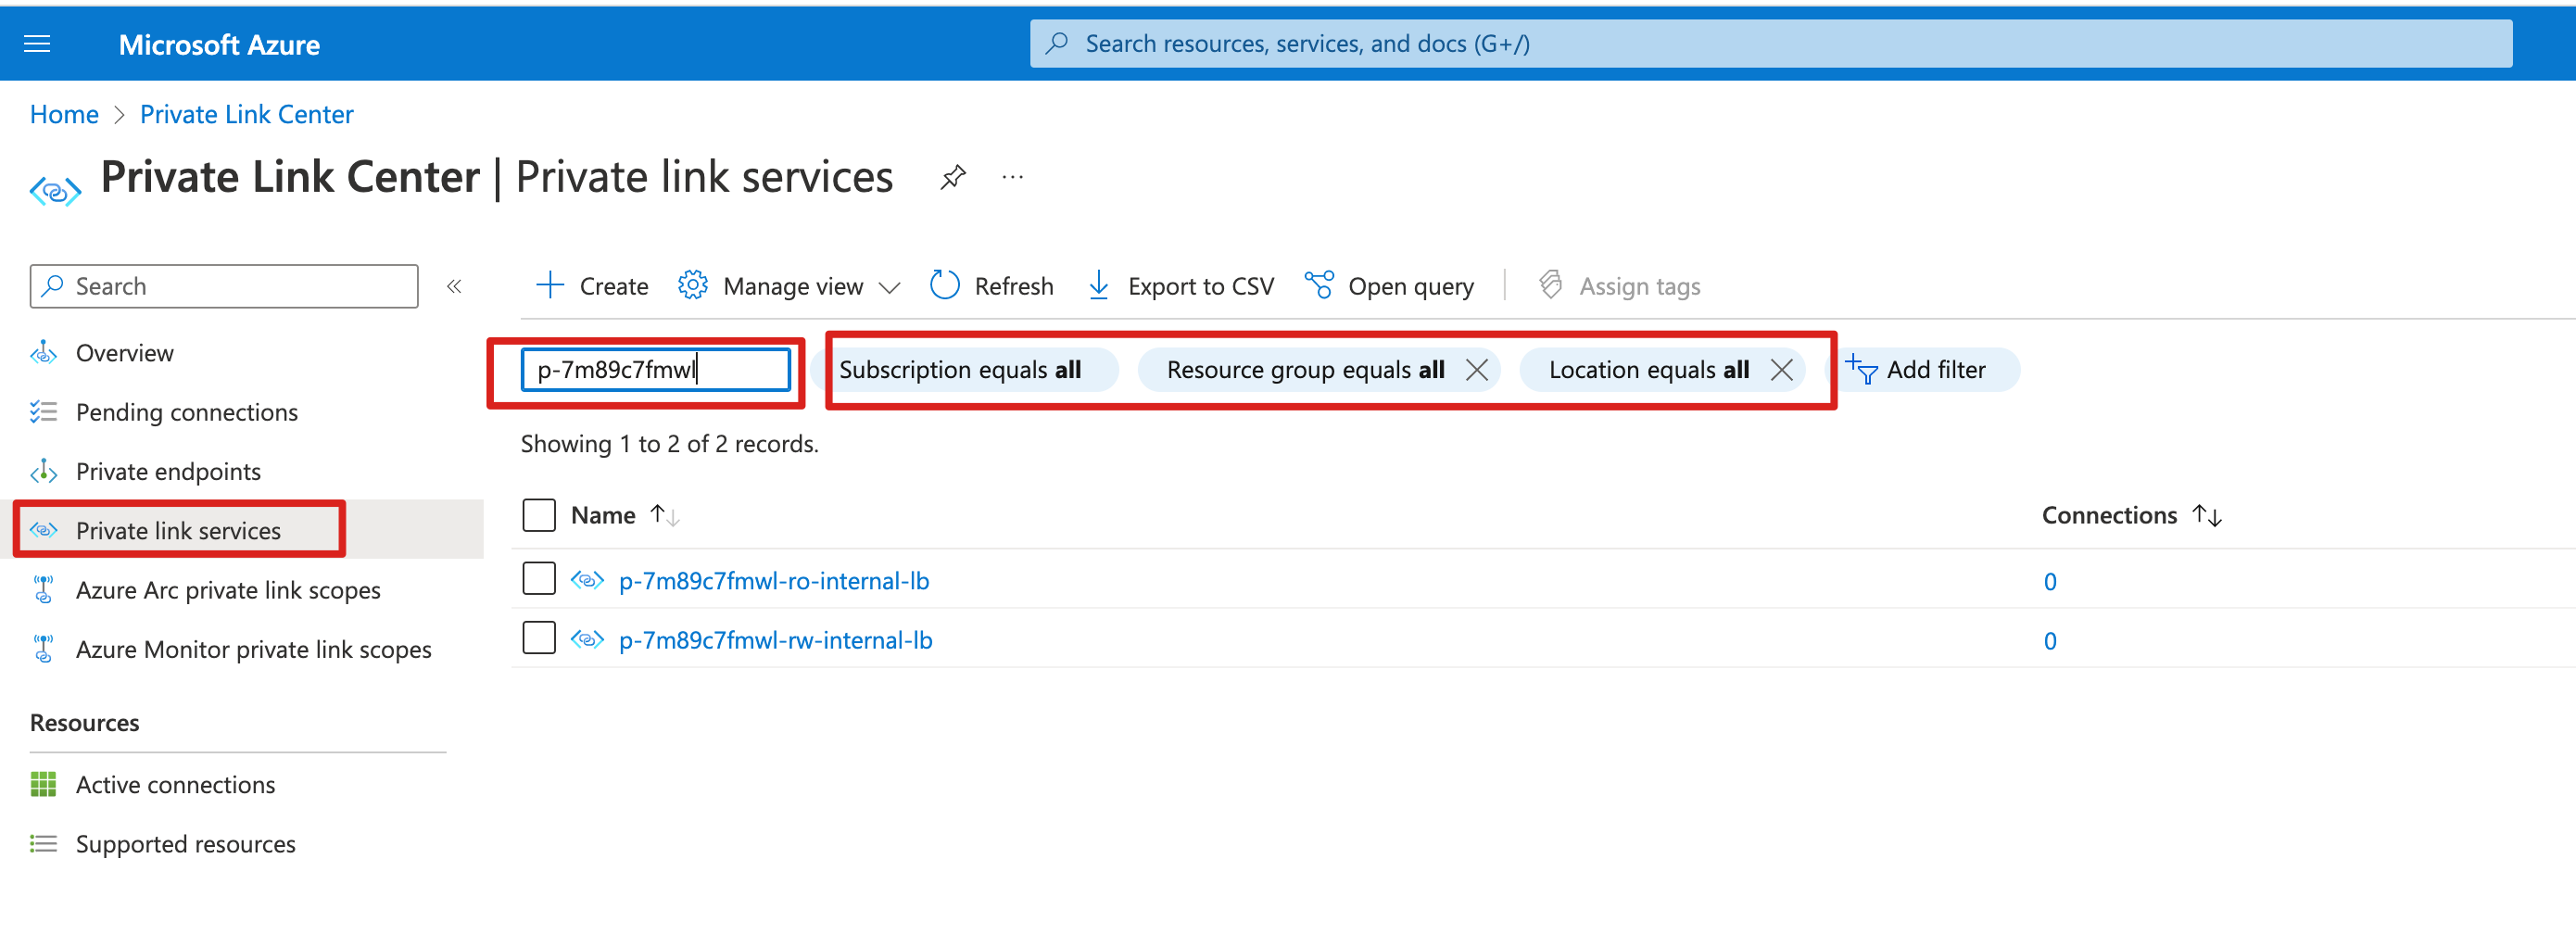Click the Private endpoints icon

click(x=44, y=471)
